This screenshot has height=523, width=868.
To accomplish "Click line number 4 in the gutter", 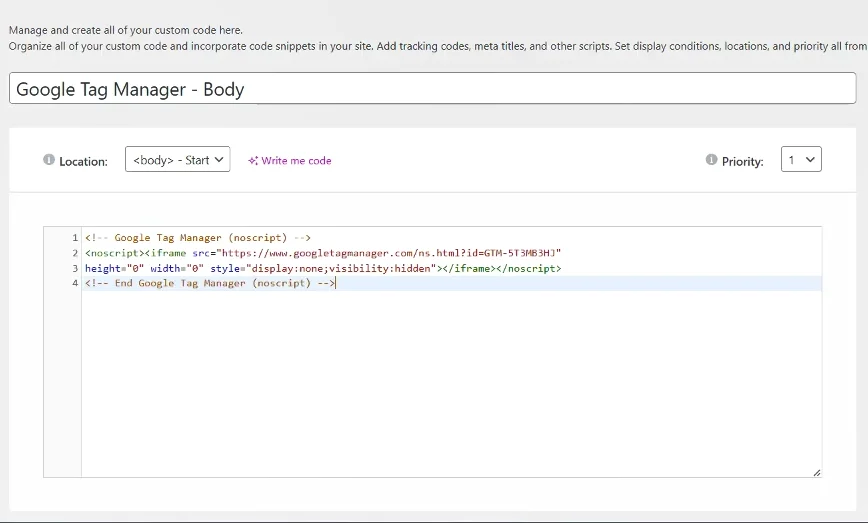I will [75, 283].
